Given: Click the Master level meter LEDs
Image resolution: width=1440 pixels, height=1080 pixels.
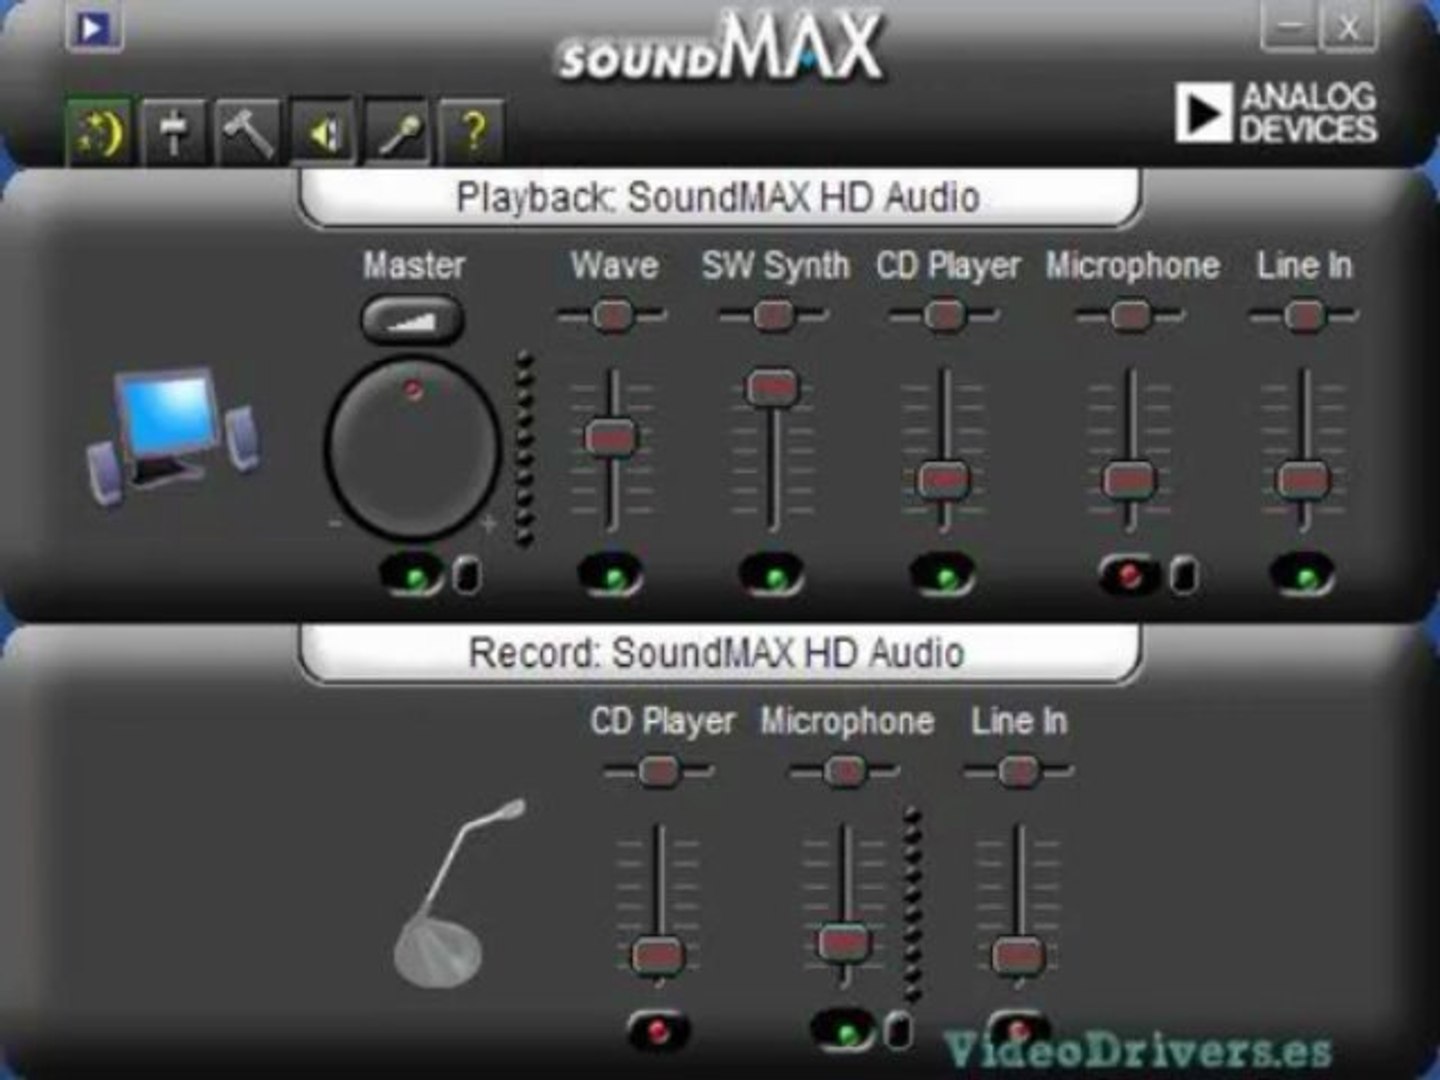Looking at the screenshot, I should 524,449.
